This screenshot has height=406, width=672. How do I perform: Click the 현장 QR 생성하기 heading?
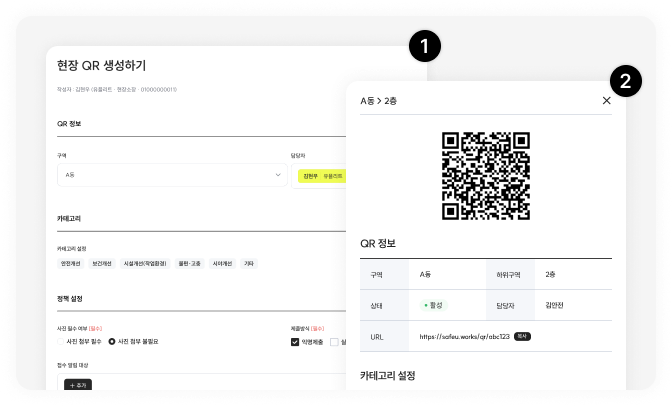(x=102, y=66)
